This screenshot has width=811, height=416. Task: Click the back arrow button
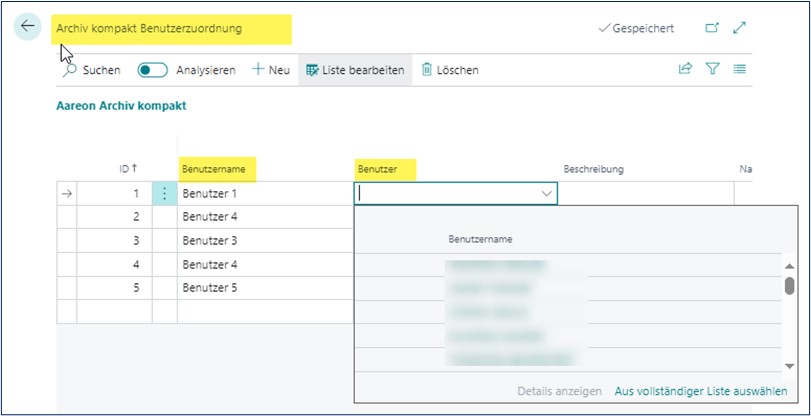click(x=28, y=27)
